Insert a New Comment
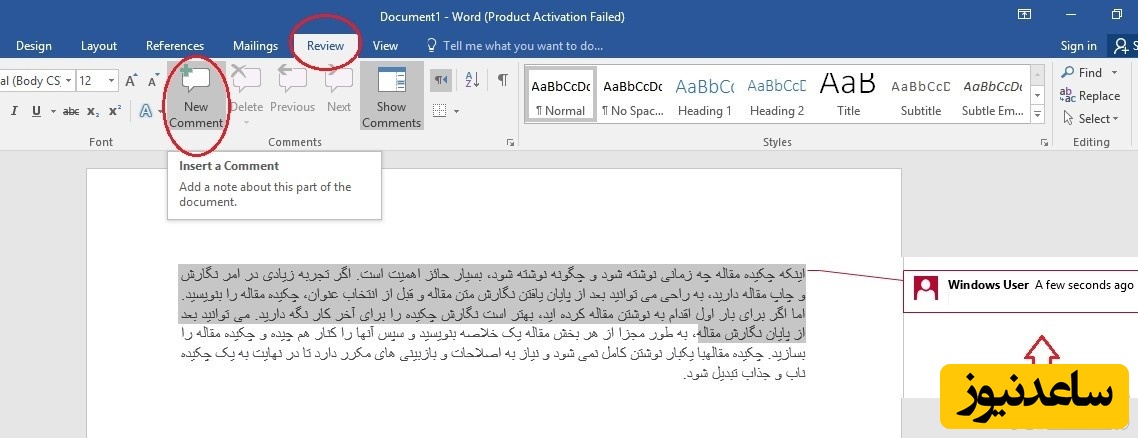Image resolution: width=1138 pixels, height=438 pixels. coord(195,98)
